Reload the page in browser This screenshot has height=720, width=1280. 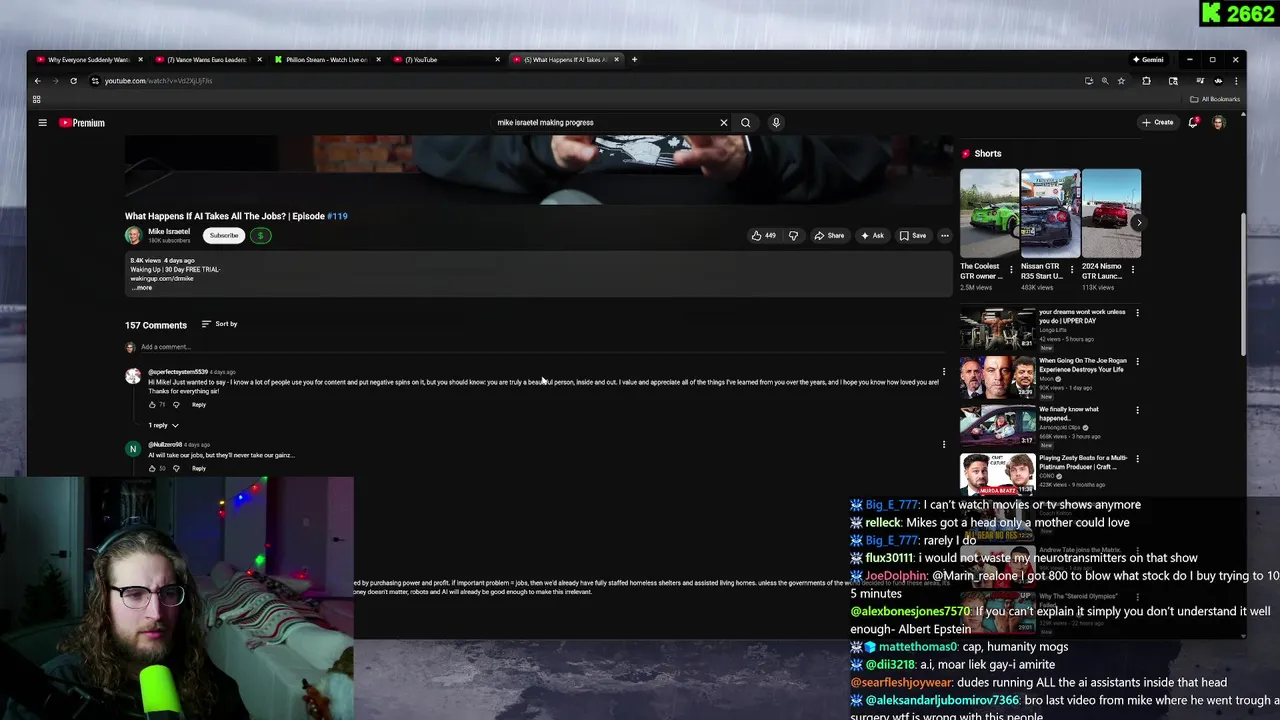pyautogui.click(x=73, y=81)
